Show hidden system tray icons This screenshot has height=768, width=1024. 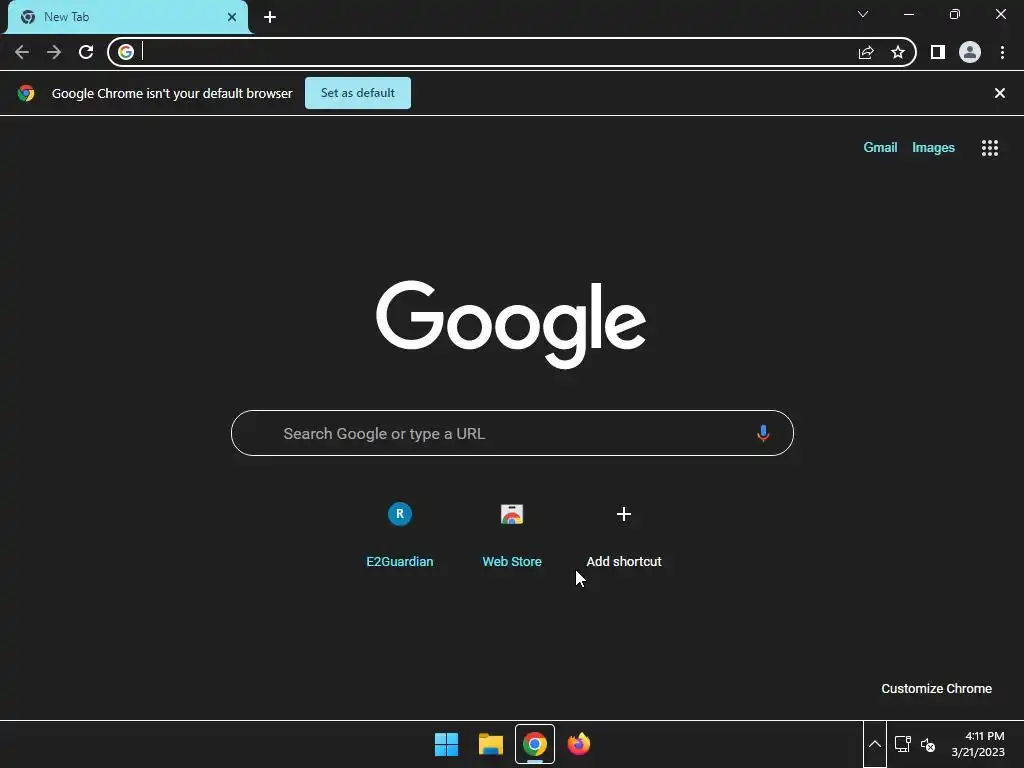click(875, 744)
